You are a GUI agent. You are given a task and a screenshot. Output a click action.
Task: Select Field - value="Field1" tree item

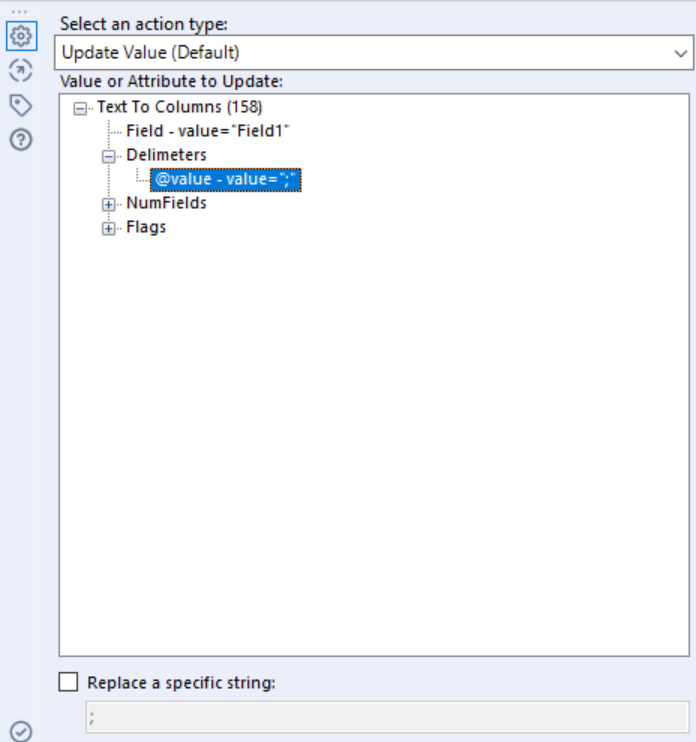208,131
